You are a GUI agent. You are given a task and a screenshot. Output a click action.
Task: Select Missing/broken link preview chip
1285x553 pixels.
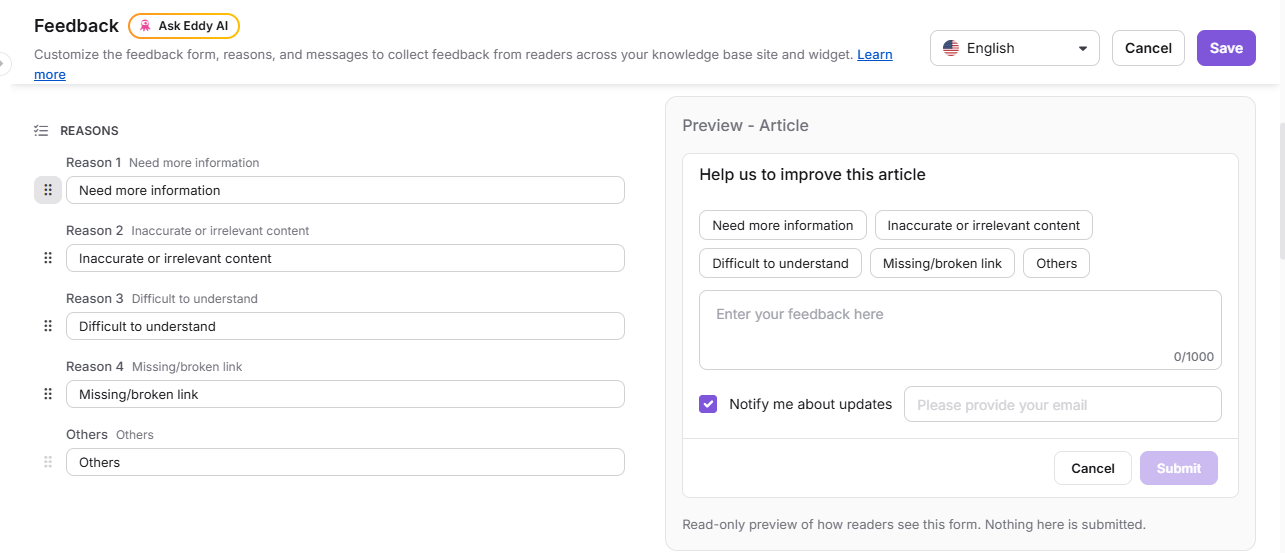pos(942,263)
